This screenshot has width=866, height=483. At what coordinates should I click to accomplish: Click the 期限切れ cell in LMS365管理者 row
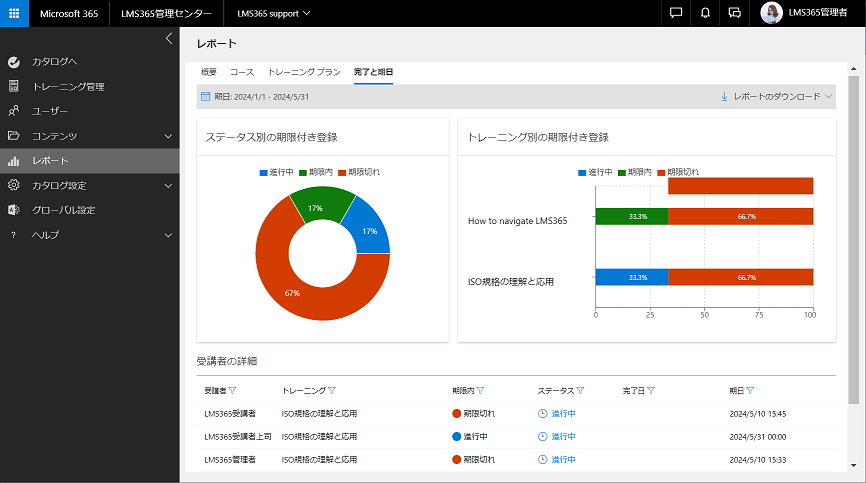tap(474, 459)
